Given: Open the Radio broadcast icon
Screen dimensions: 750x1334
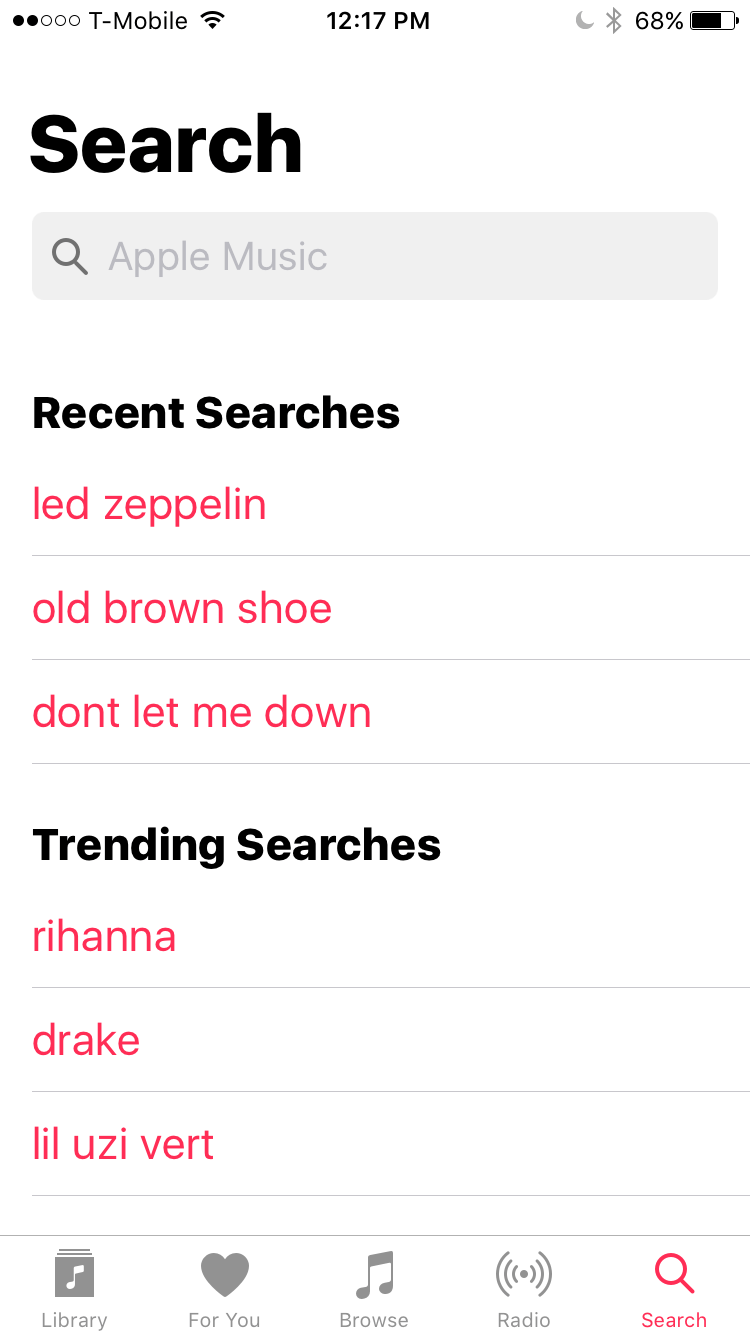Looking at the screenshot, I should (x=524, y=1272).
